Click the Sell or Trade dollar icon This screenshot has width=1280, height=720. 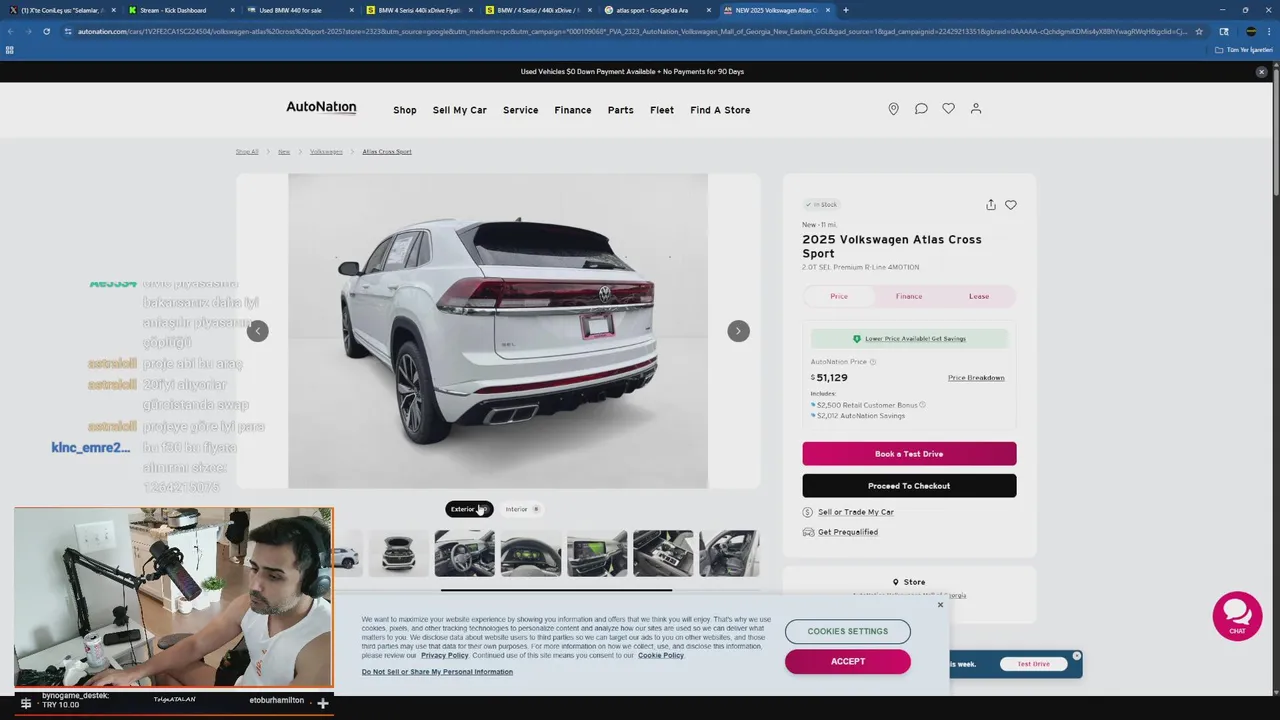808,512
